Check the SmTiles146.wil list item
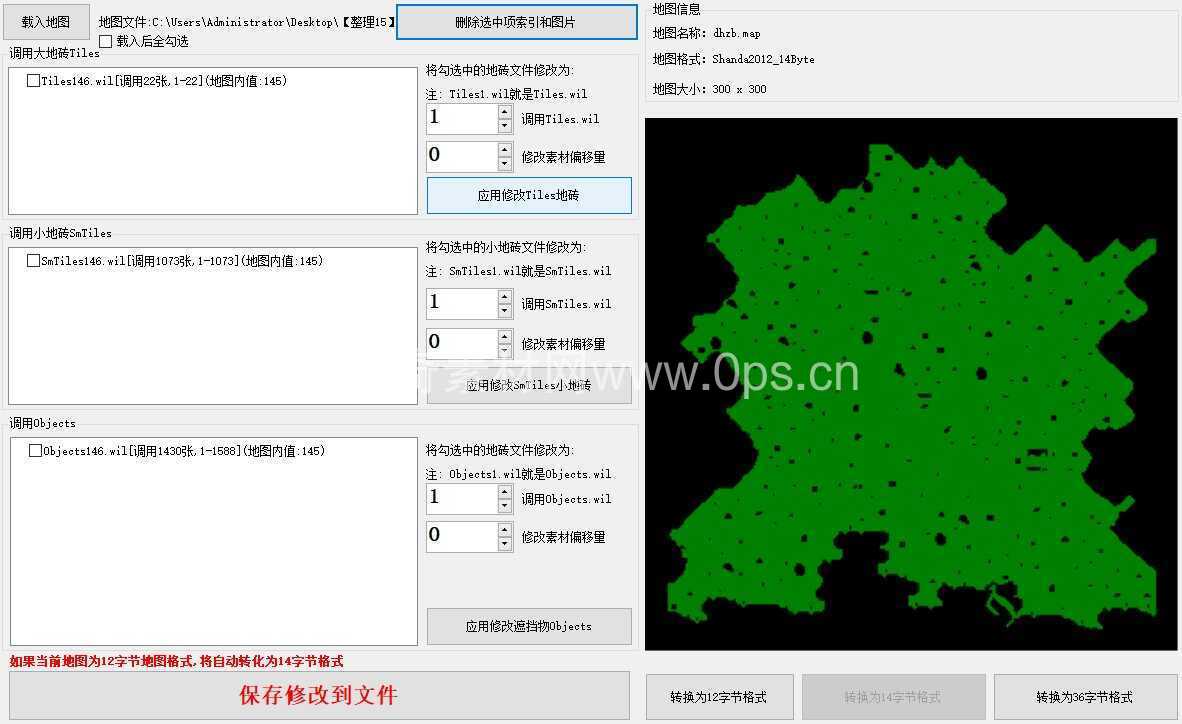This screenshot has width=1182, height=724. 34,261
